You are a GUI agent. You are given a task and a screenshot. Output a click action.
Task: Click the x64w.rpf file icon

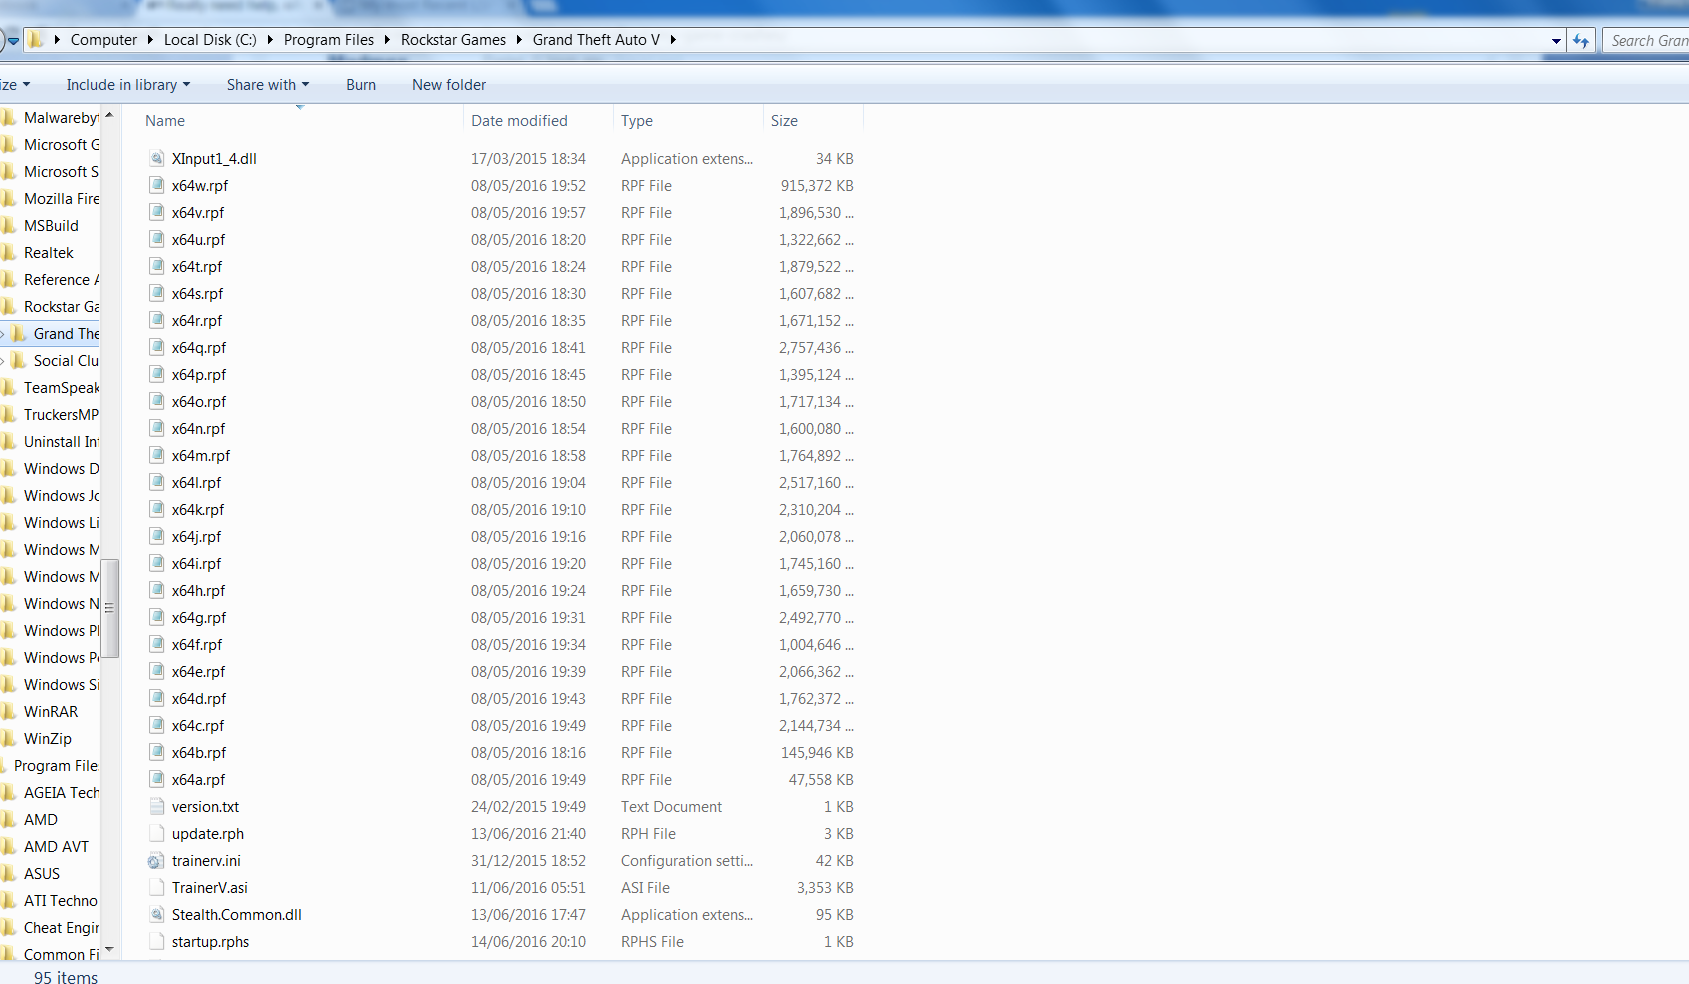click(156, 185)
